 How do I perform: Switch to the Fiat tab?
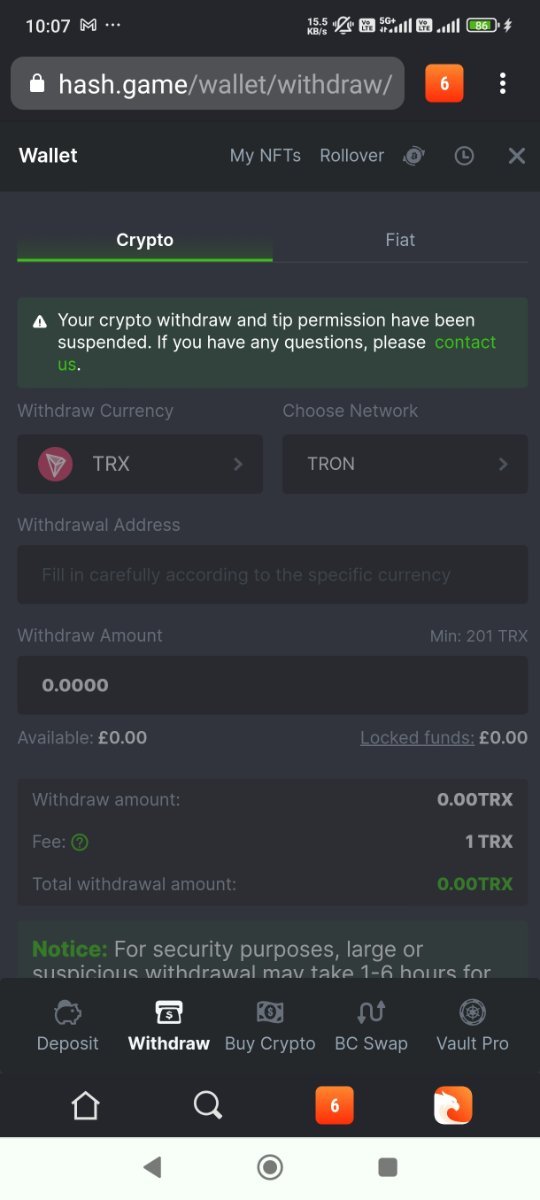click(400, 240)
